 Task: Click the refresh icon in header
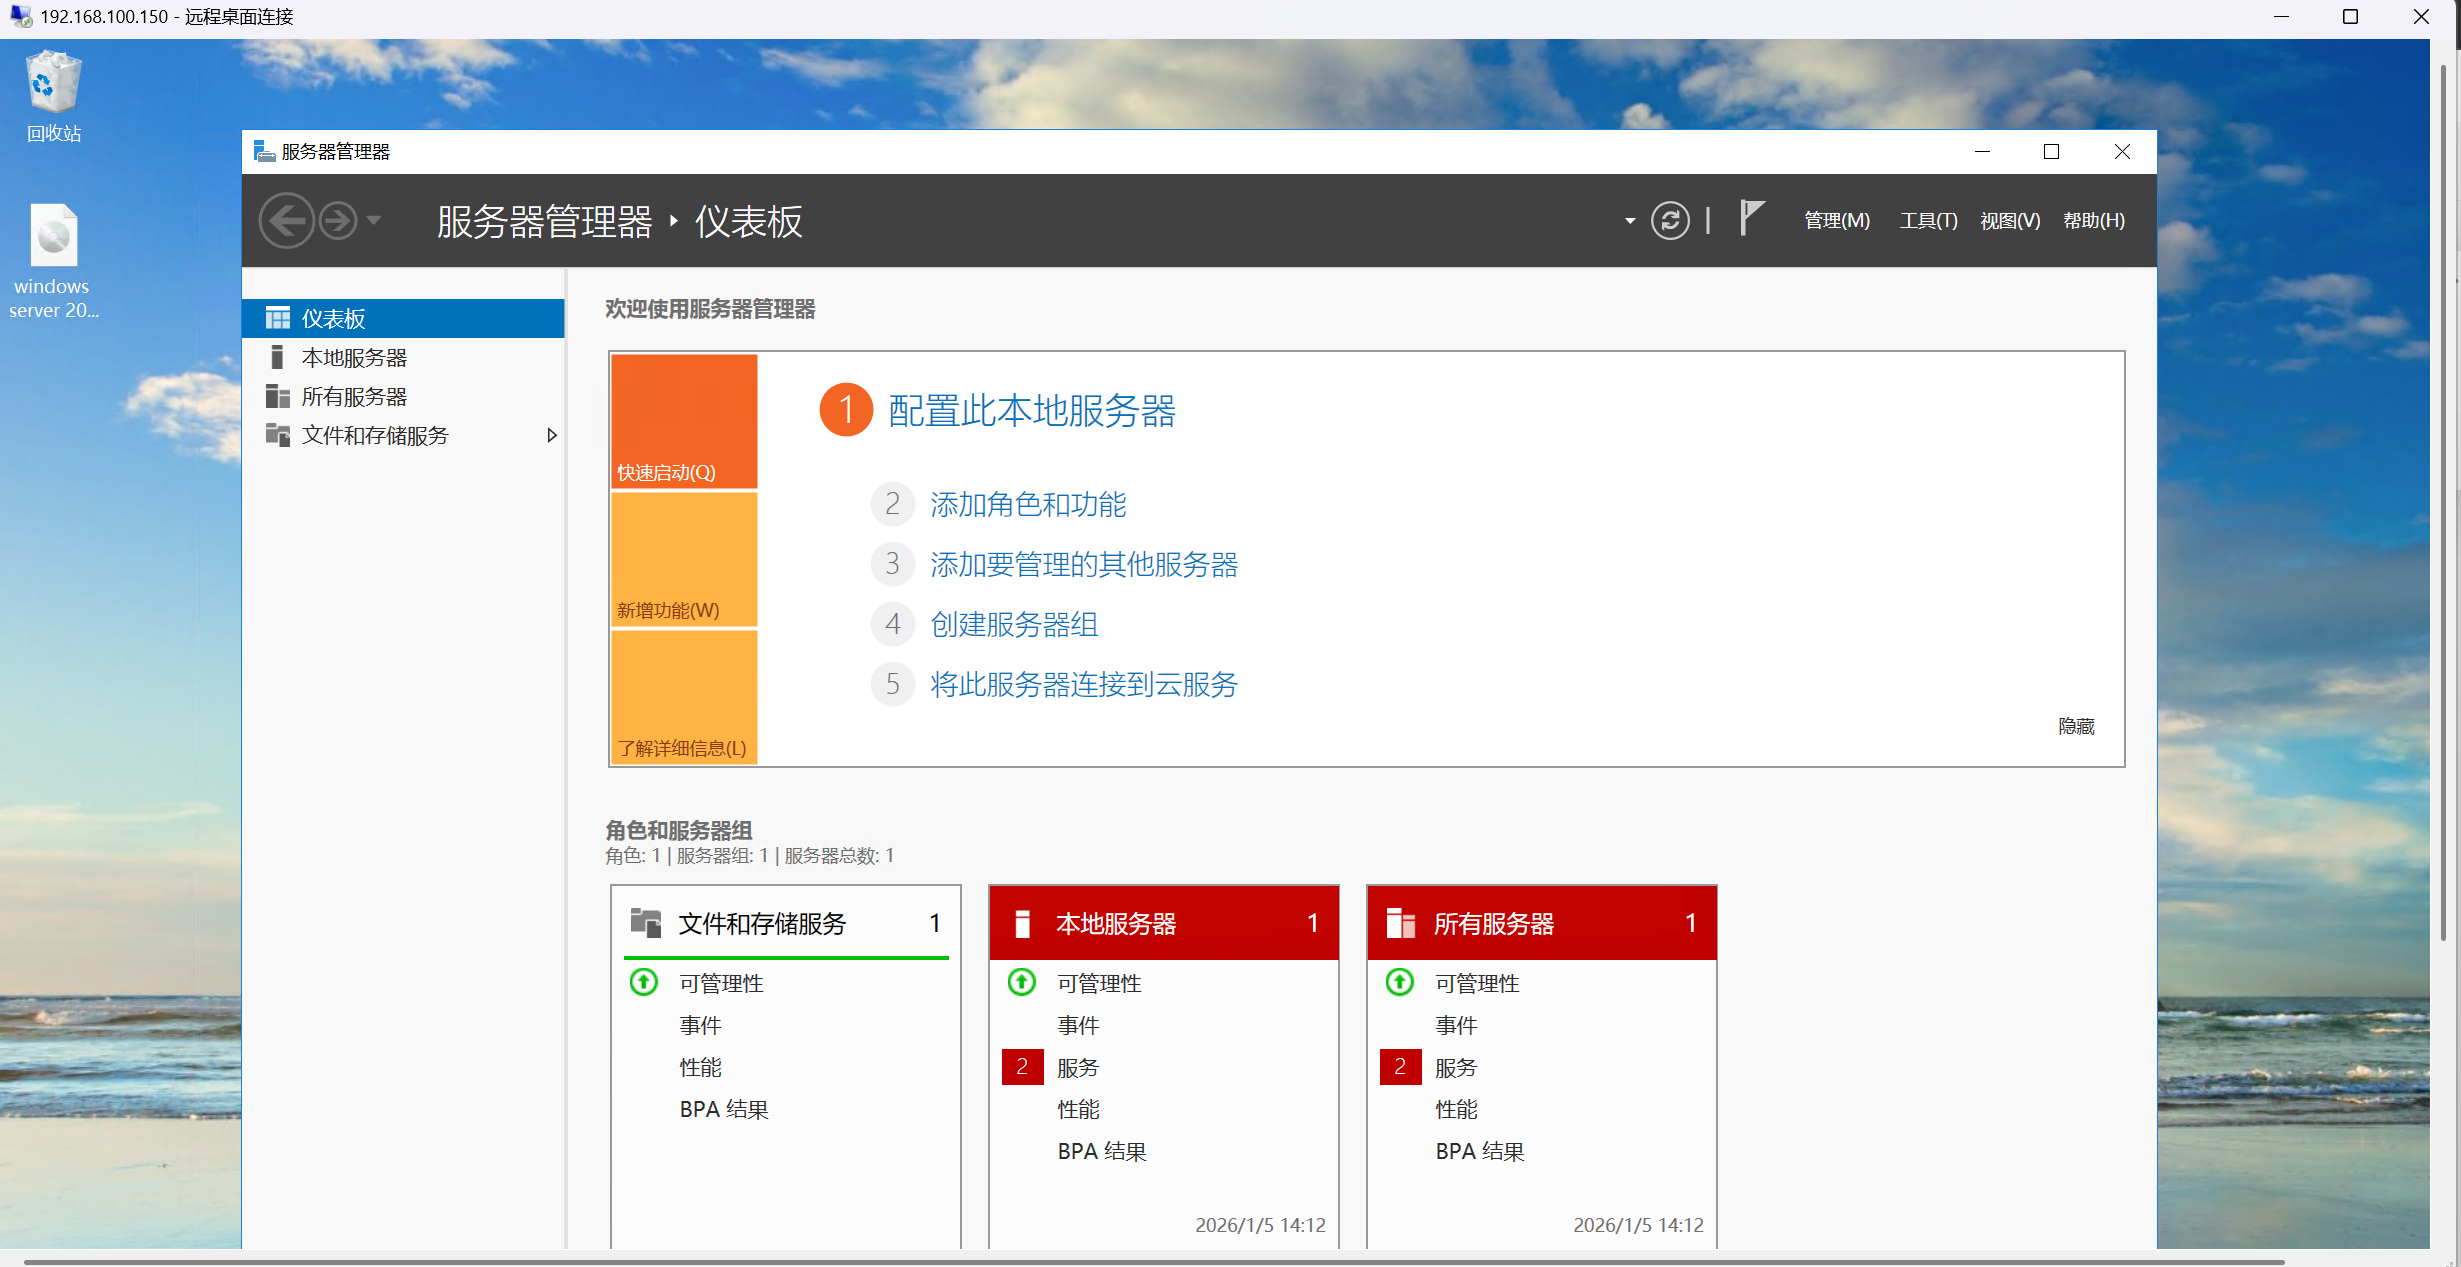coord(1669,220)
